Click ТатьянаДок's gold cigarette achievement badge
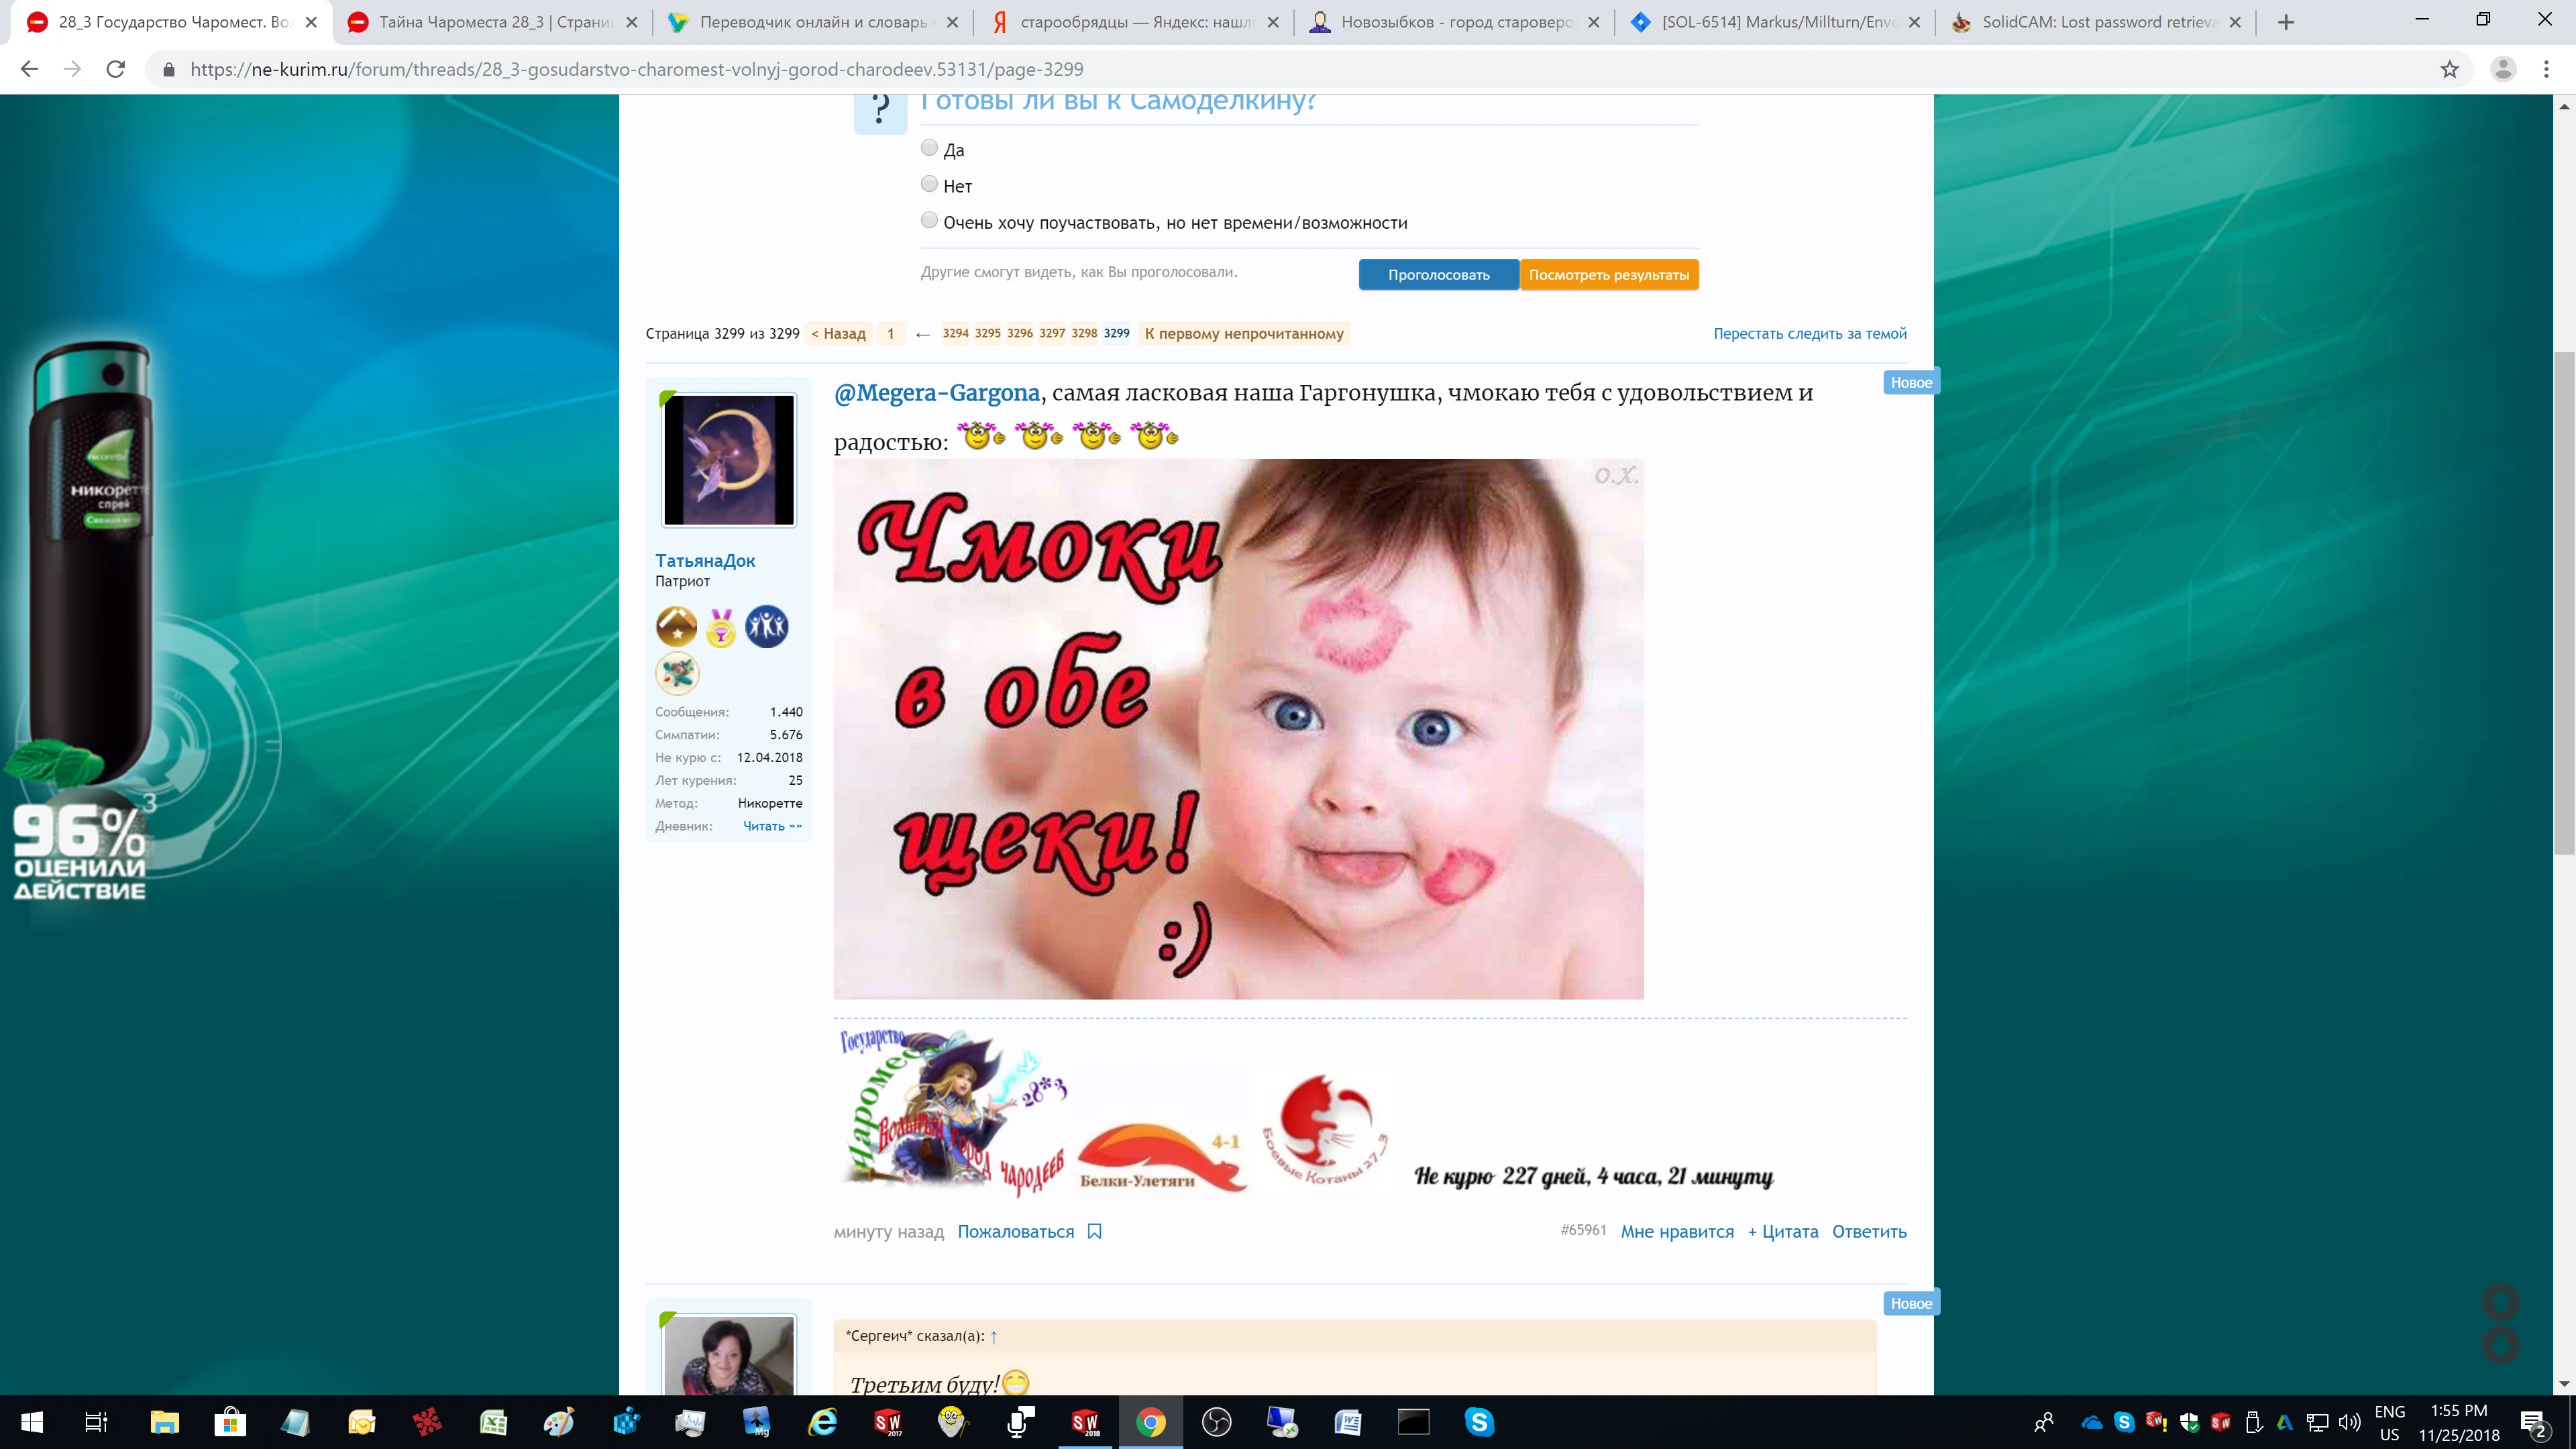This screenshot has width=2576, height=1449. coord(676,628)
